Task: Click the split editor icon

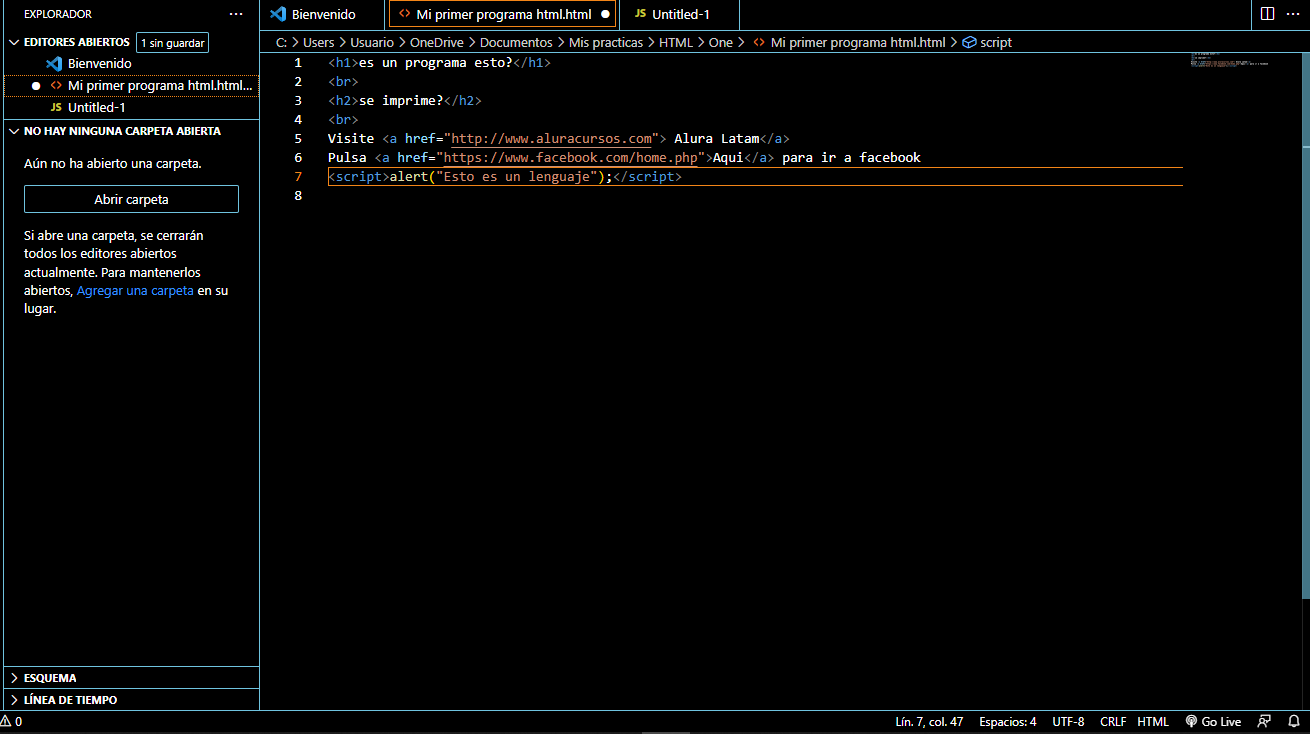Action: tap(1267, 14)
